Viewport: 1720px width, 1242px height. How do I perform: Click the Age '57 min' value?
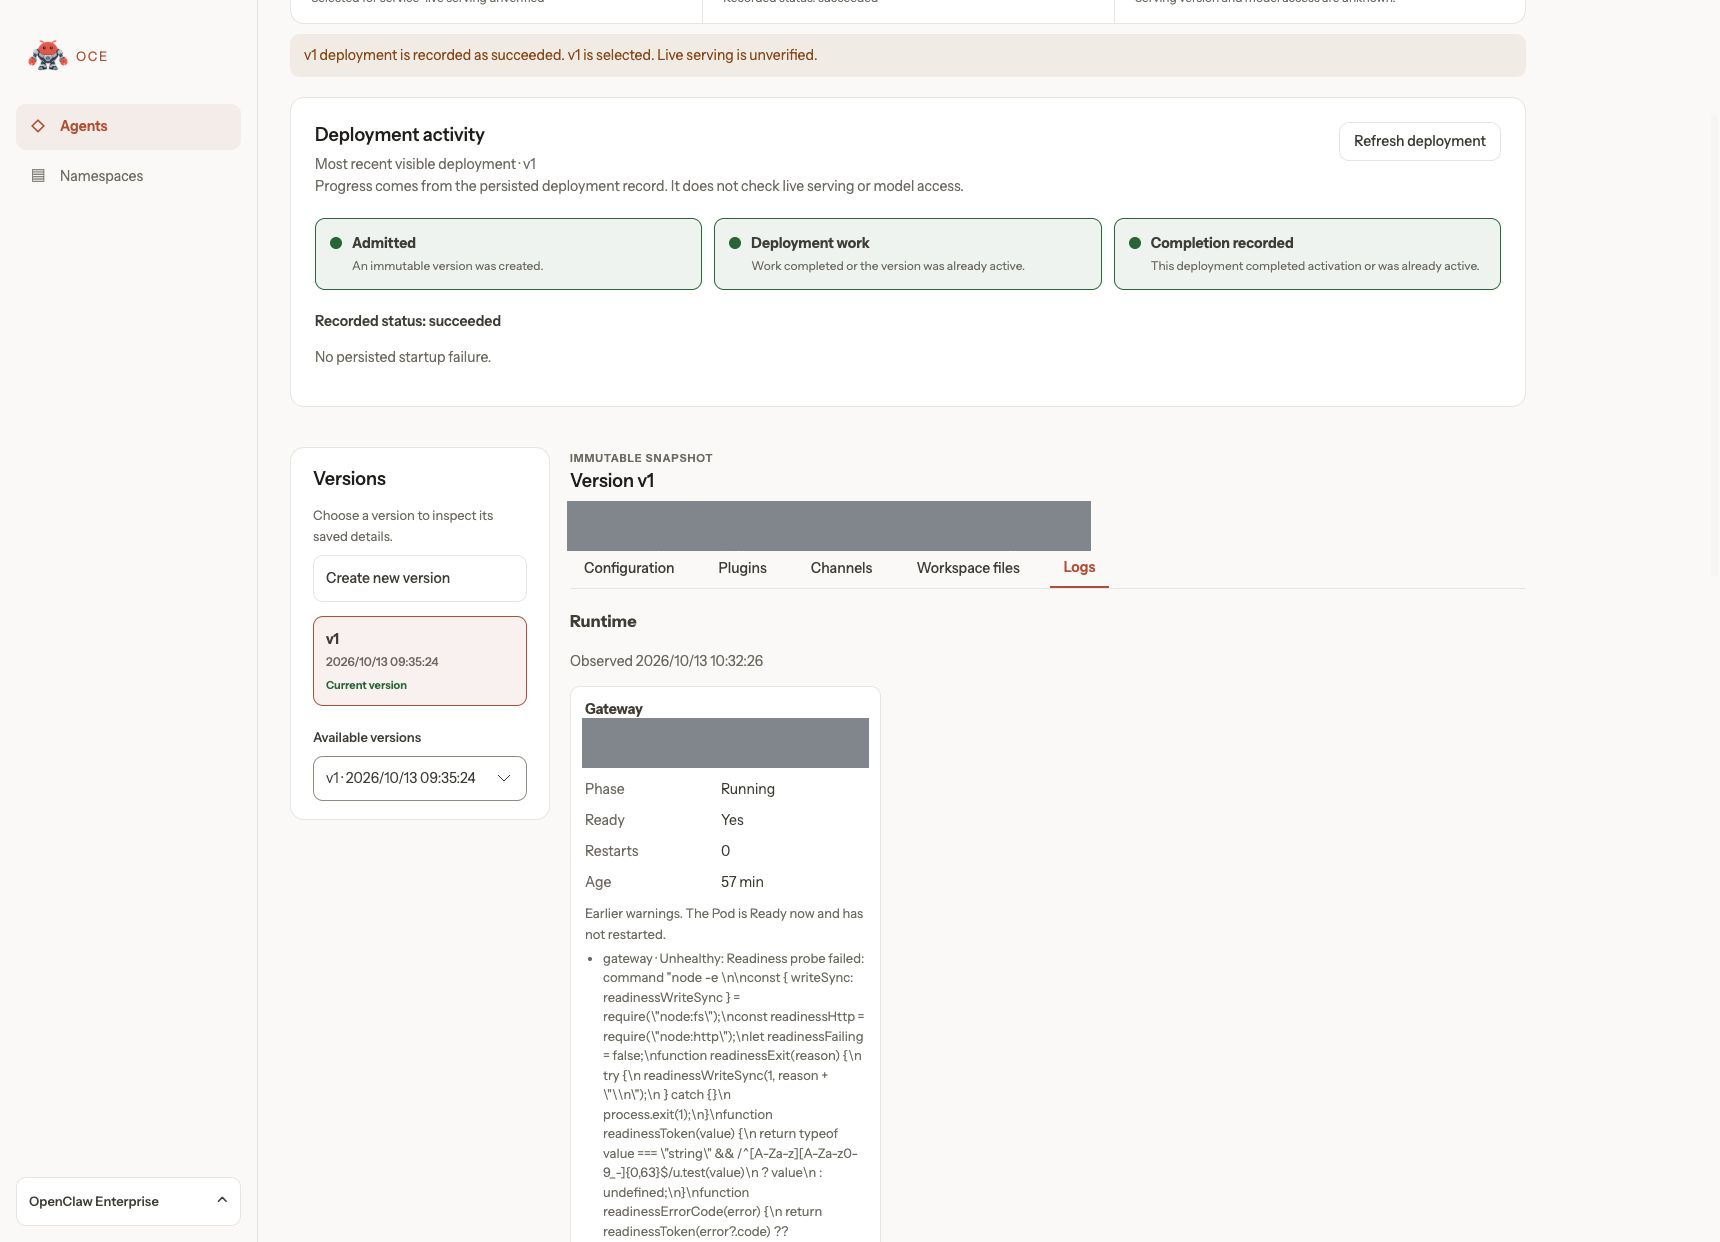742,882
